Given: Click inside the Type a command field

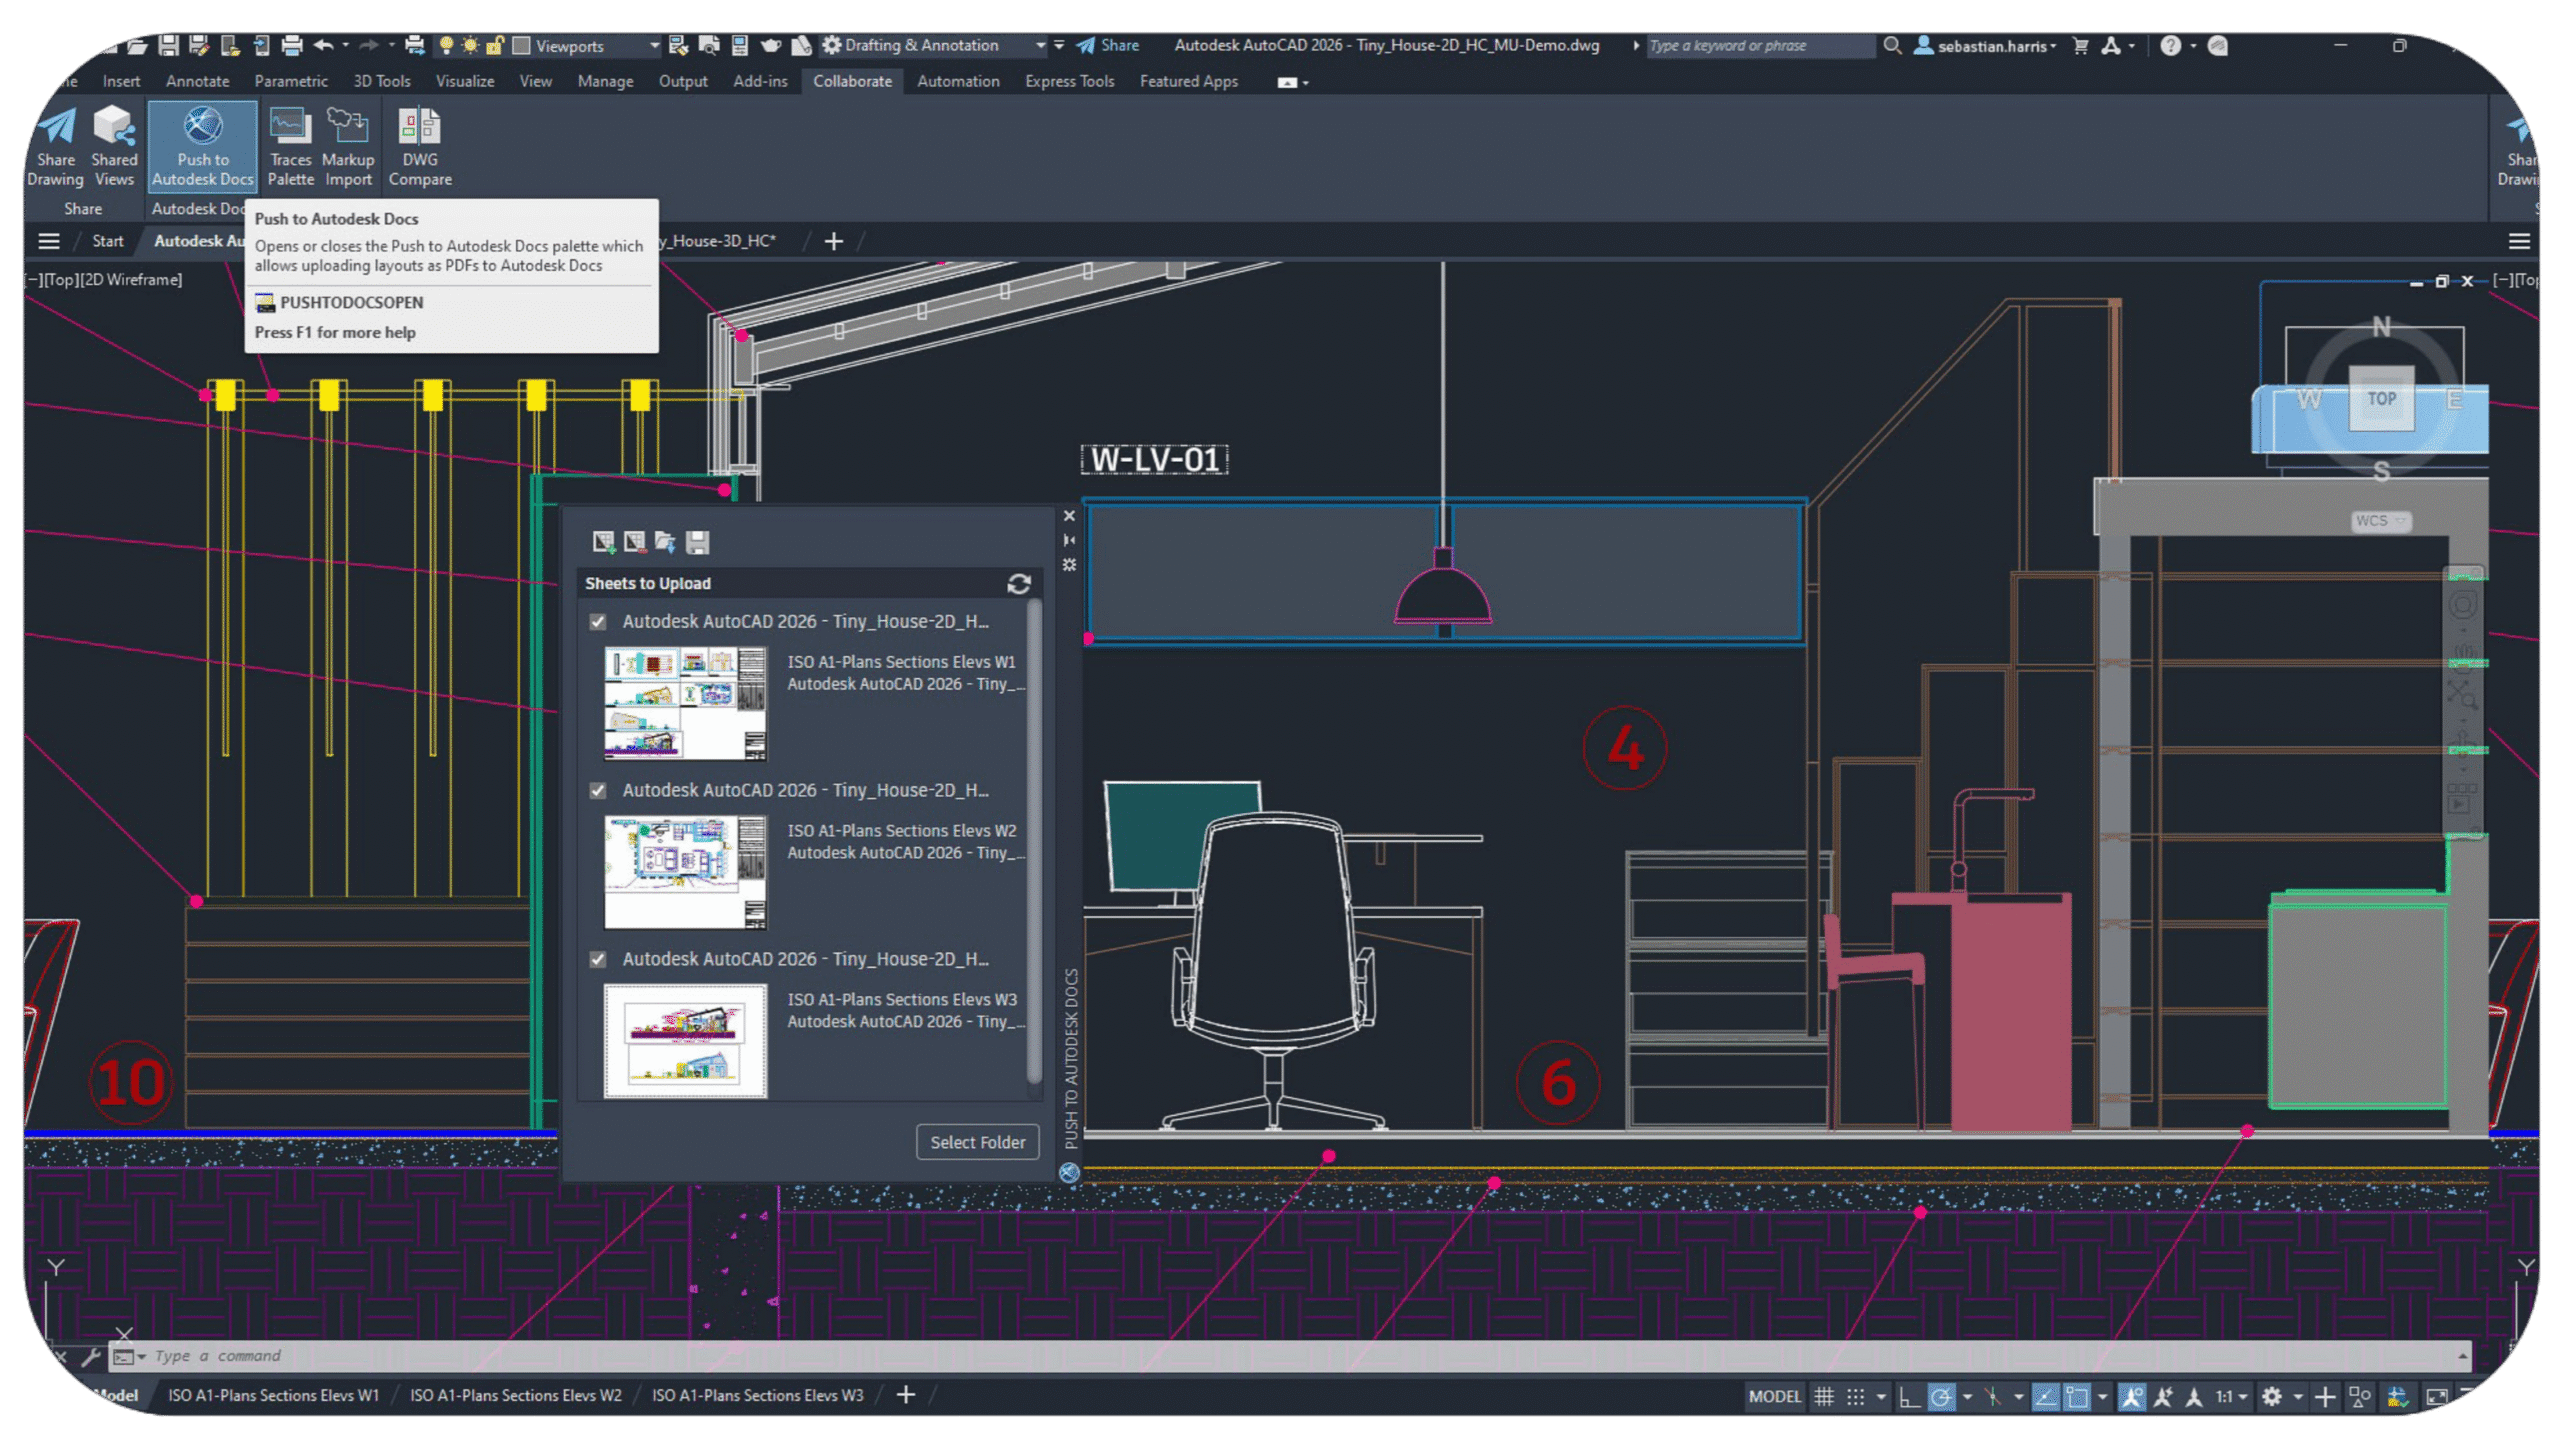Looking at the screenshot, I should tap(400, 1355).
